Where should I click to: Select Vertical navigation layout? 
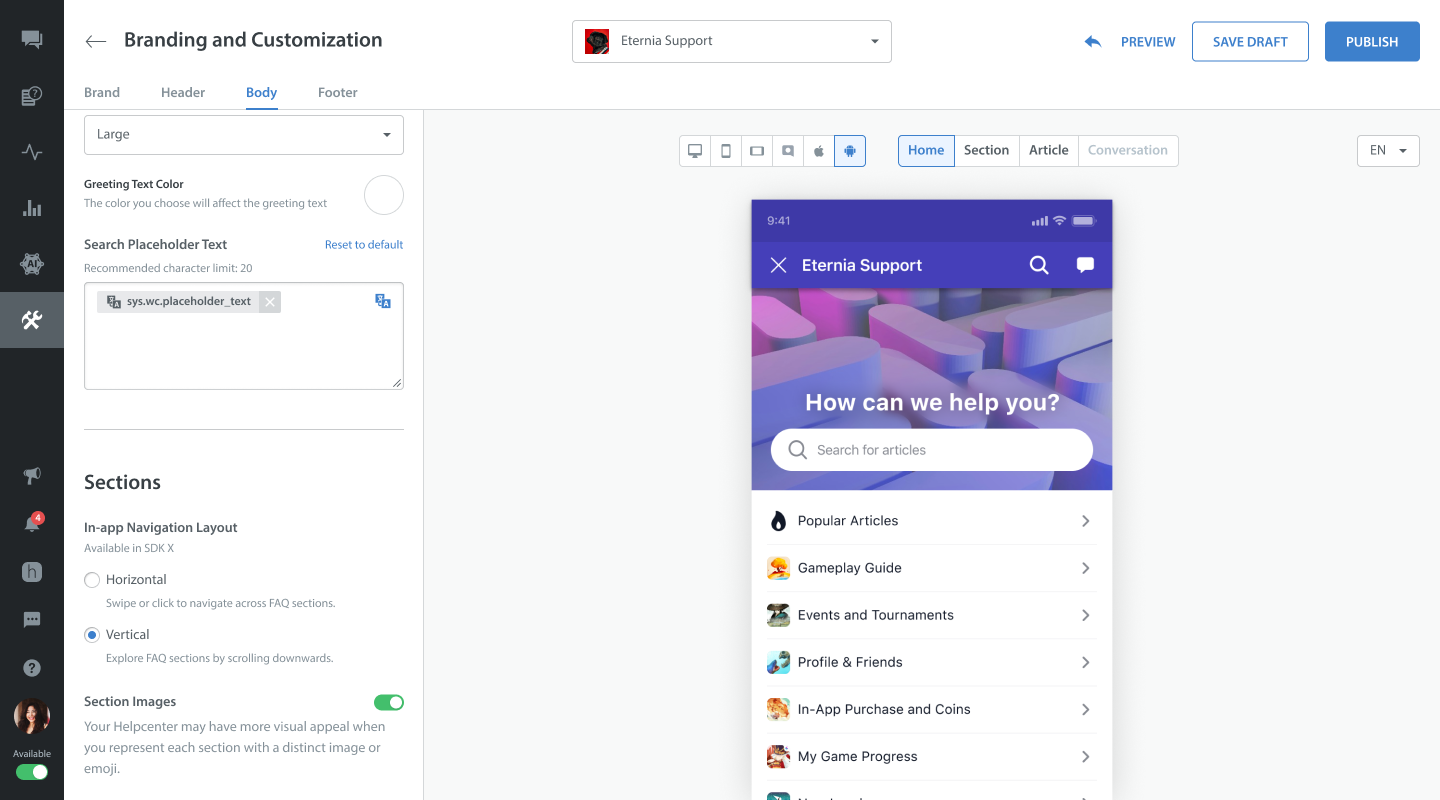tap(92, 635)
